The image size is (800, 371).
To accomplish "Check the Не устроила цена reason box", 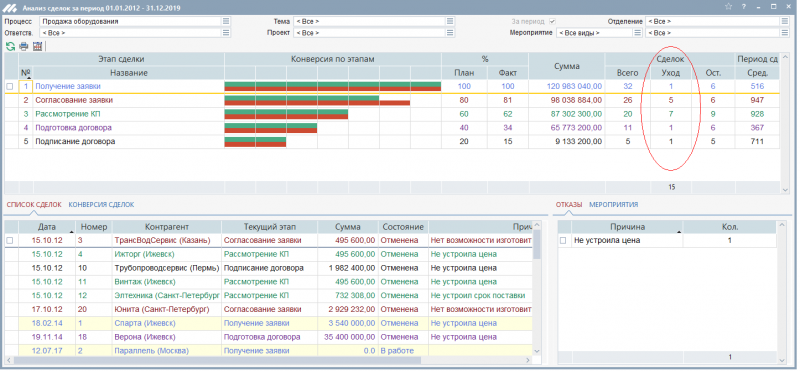I will pyautogui.click(x=563, y=240).
